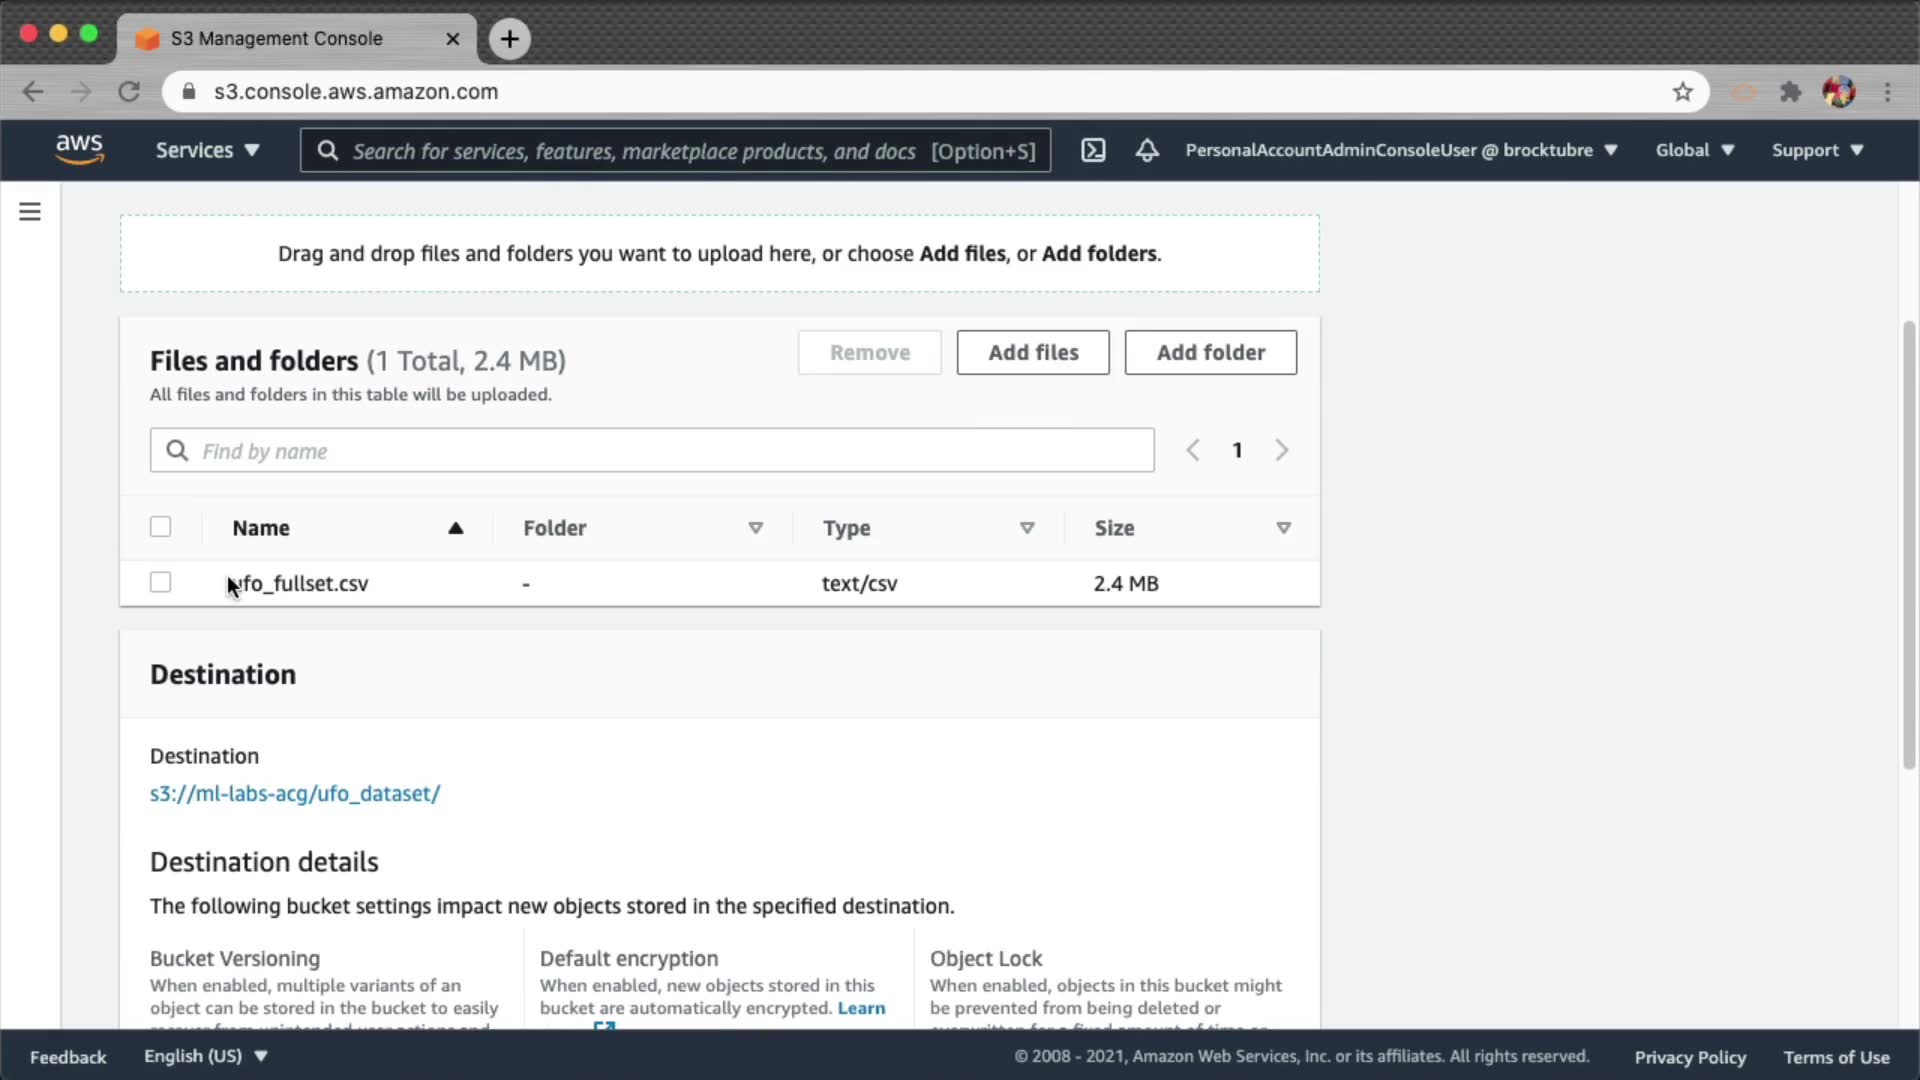Go to next page arrow in file list

point(1282,451)
